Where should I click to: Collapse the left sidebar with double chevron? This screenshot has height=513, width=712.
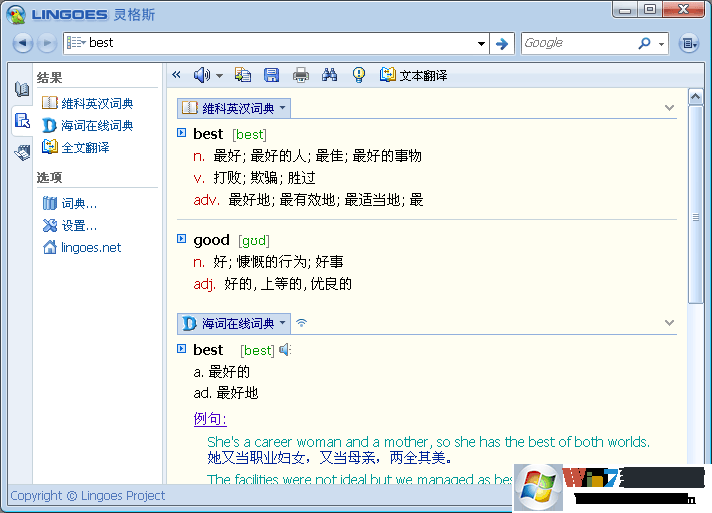click(x=177, y=75)
